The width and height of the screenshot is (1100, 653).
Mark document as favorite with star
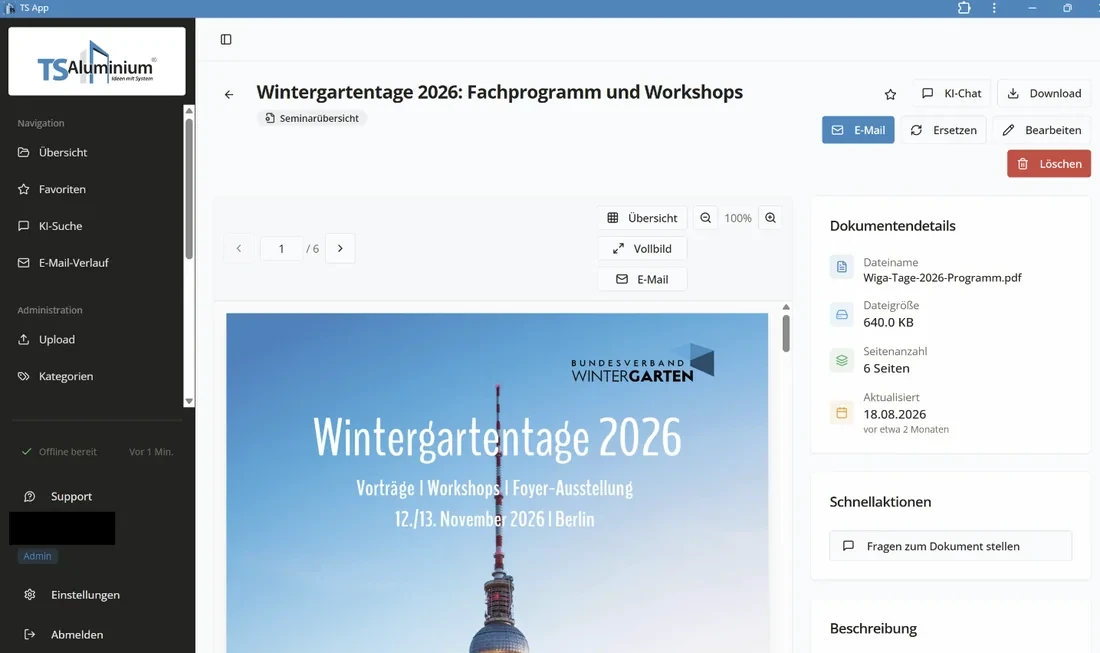tap(890, 94)
